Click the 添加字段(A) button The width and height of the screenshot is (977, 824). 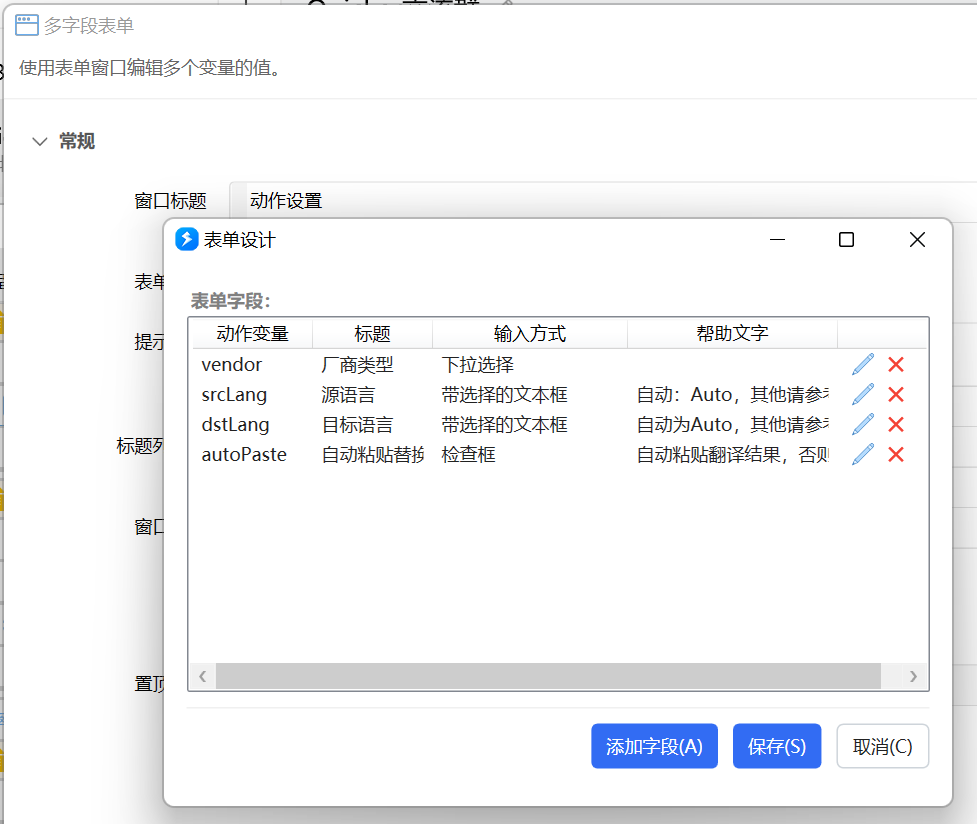click(654, 746)
